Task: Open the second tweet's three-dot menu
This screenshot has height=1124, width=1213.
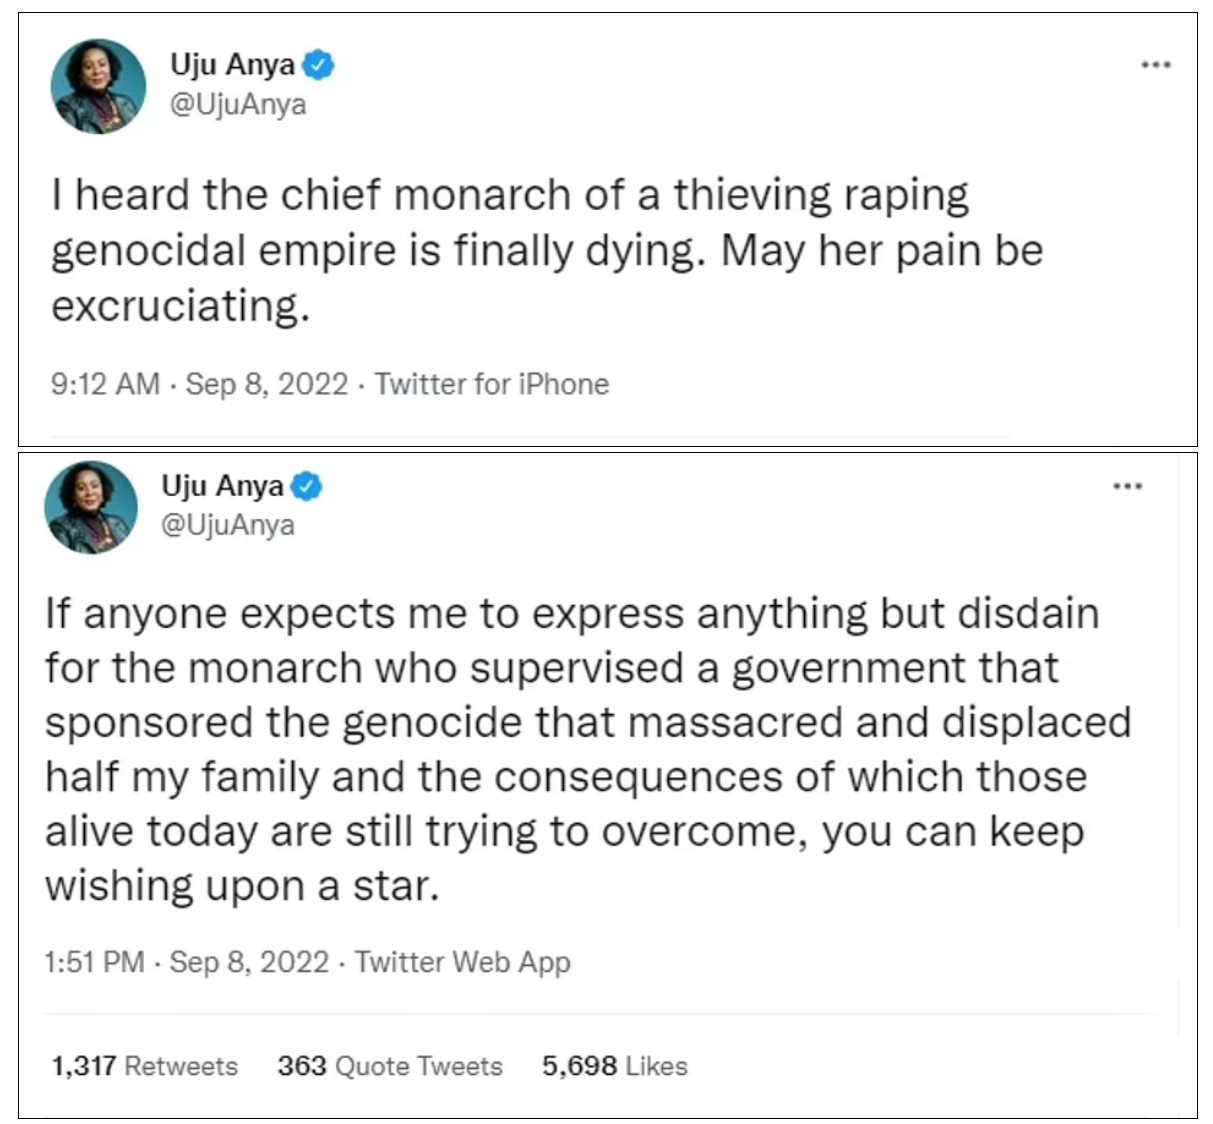Action: (x=1127, y=487)
